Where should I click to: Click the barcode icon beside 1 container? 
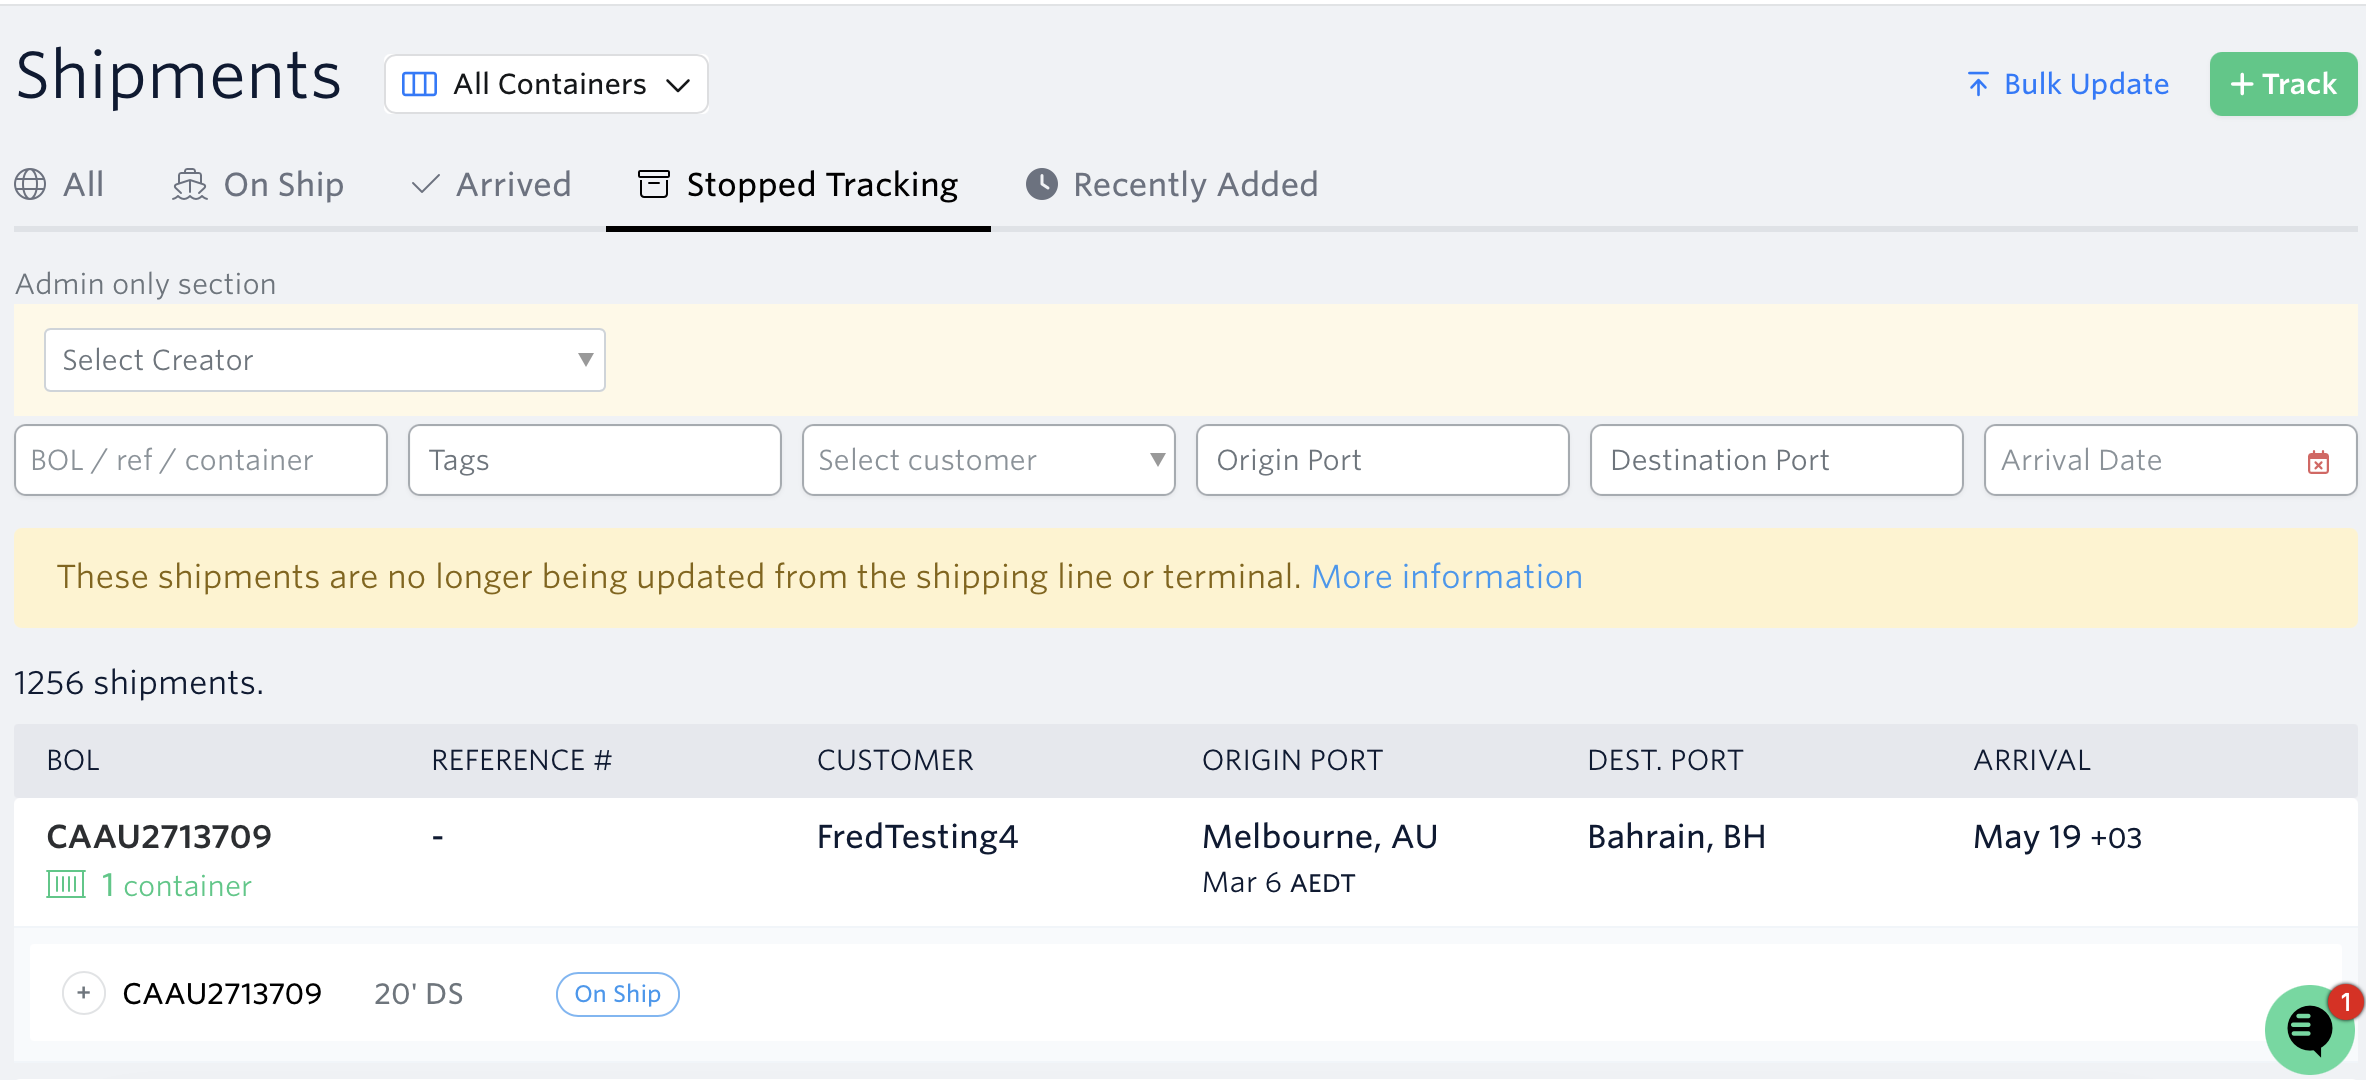click(x=66, y=885)
